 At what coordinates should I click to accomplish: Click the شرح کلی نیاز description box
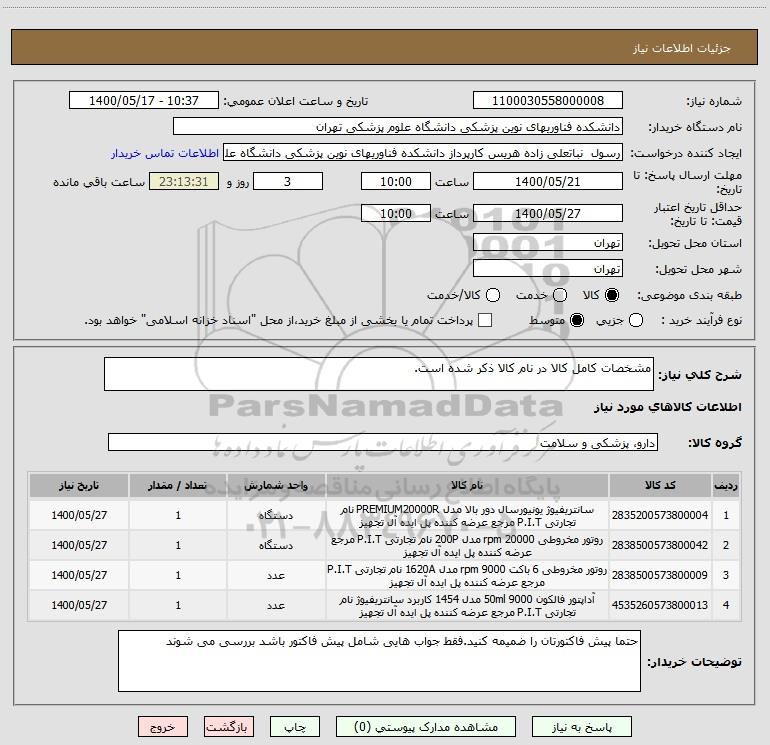click(x=379, y=374)
